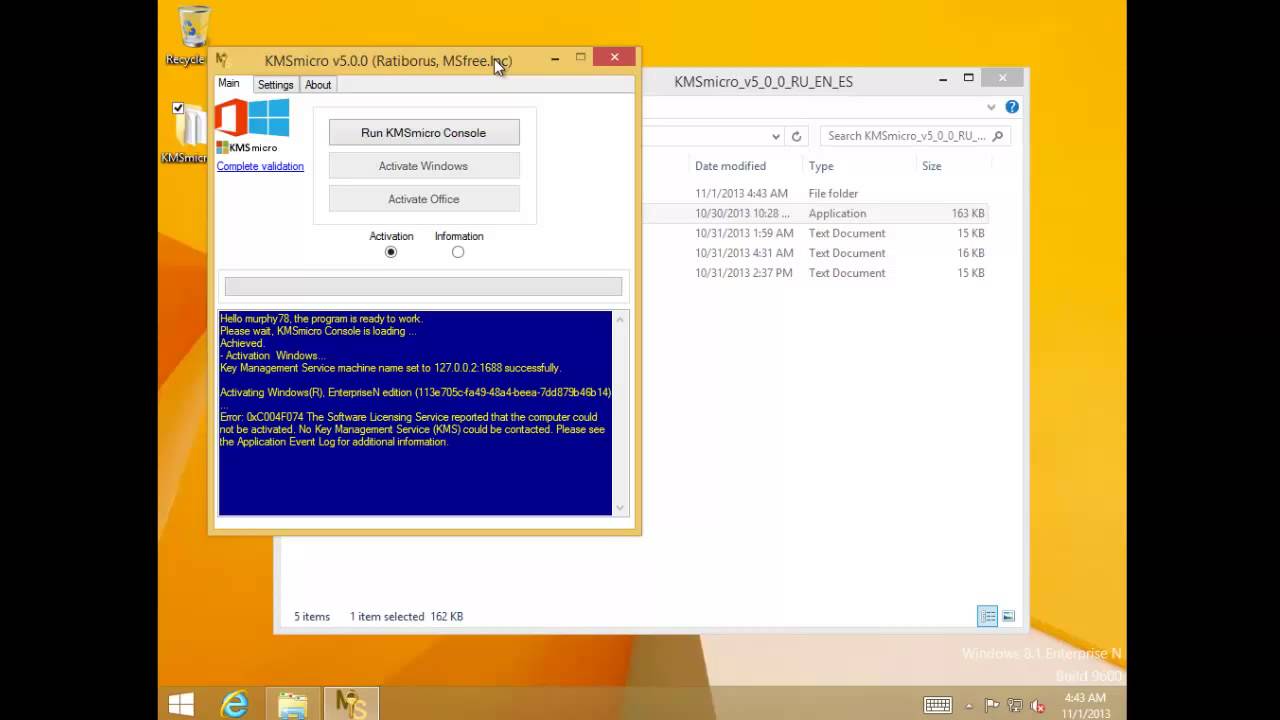Image resolution: width=1280 pixels, height=720 pixels.
Task: Click the KMSmicro taskbar button
Action: pos(351,705)
